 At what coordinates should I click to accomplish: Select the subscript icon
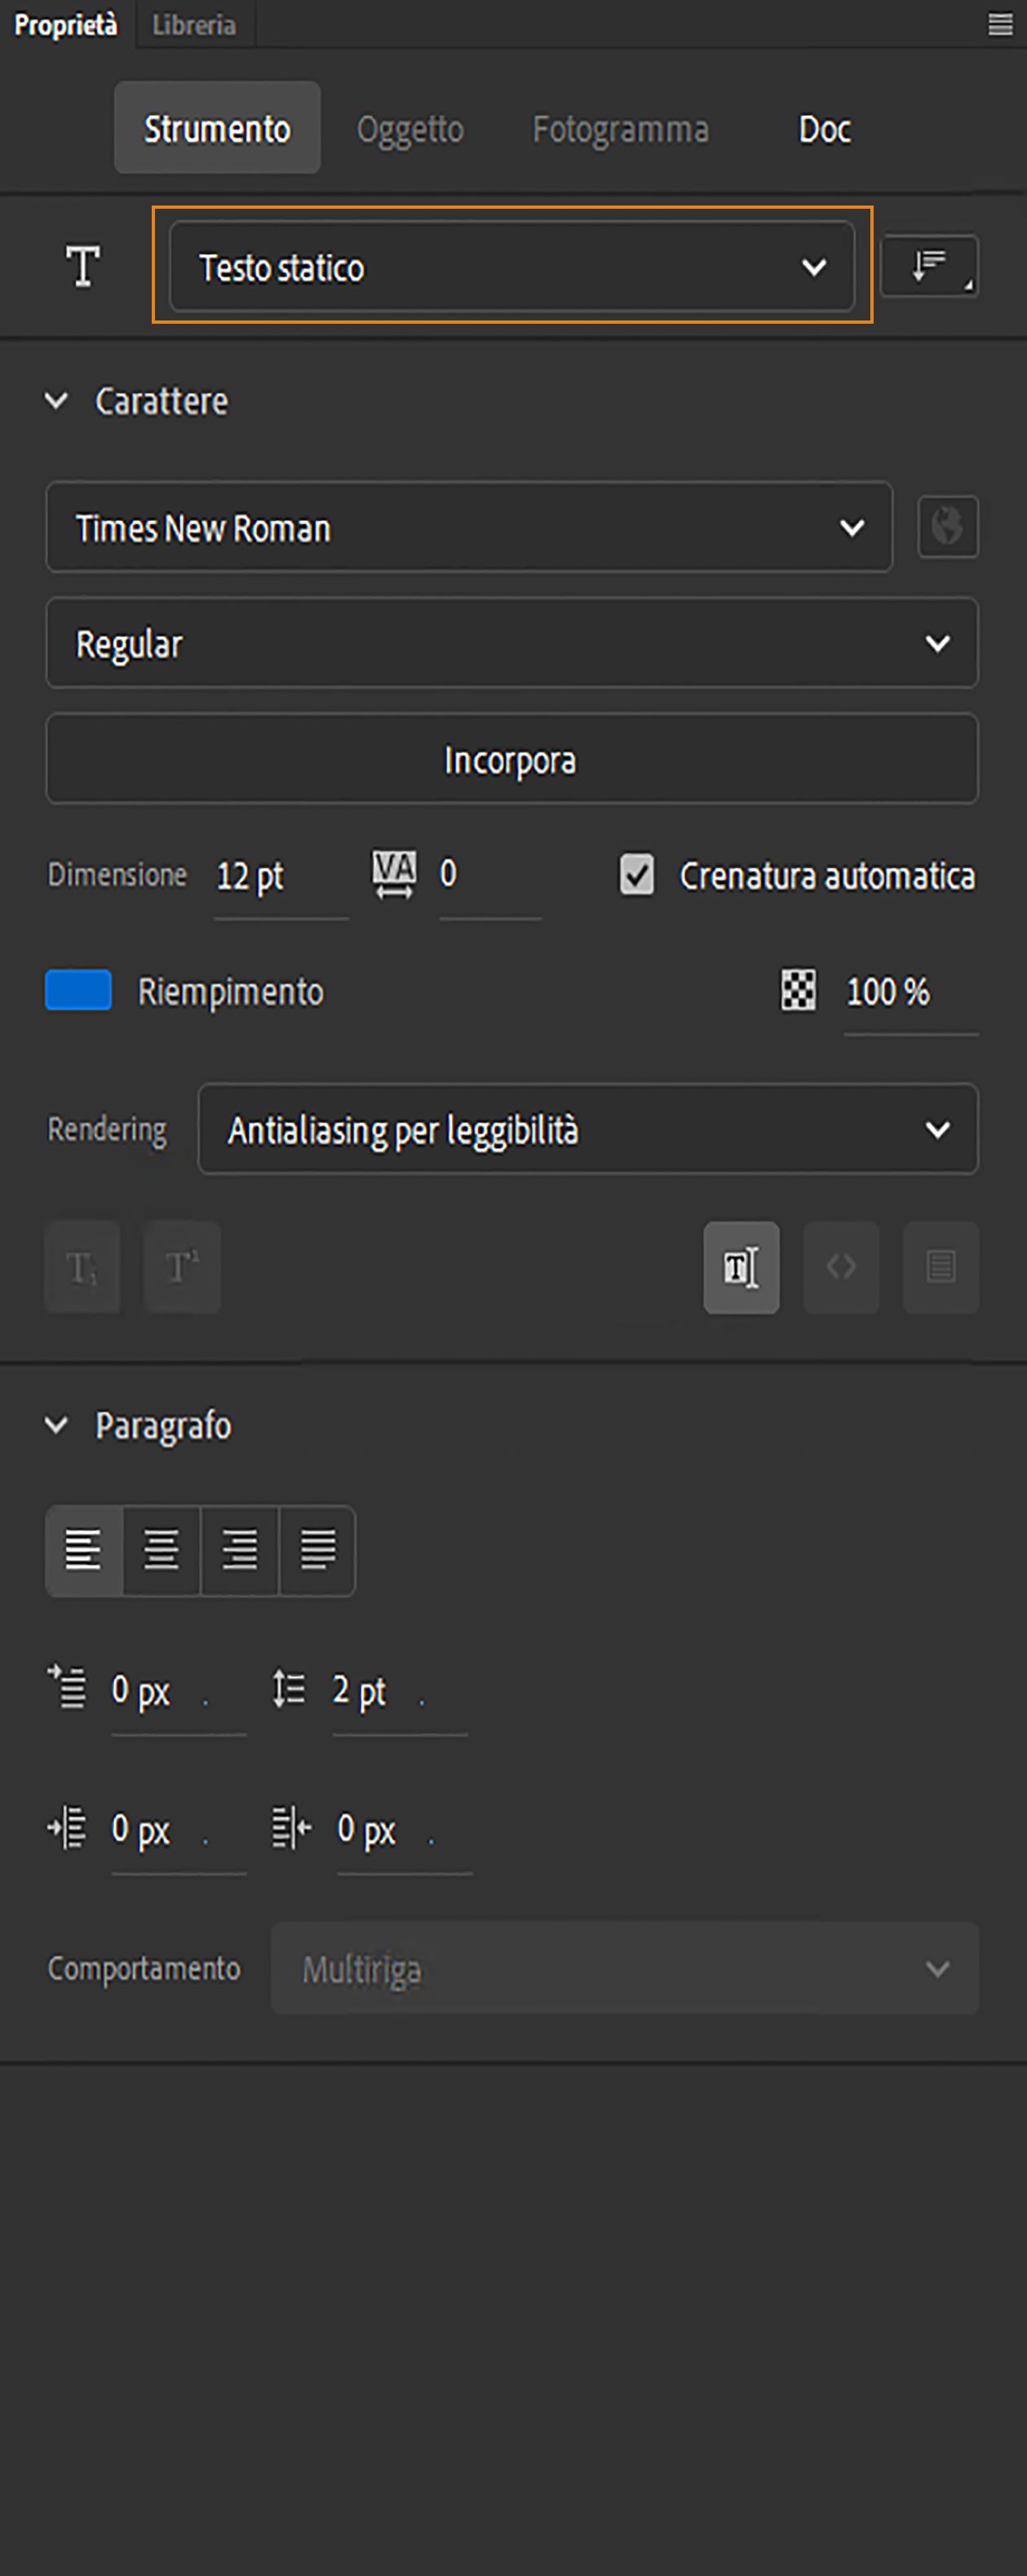(81, 1267)
